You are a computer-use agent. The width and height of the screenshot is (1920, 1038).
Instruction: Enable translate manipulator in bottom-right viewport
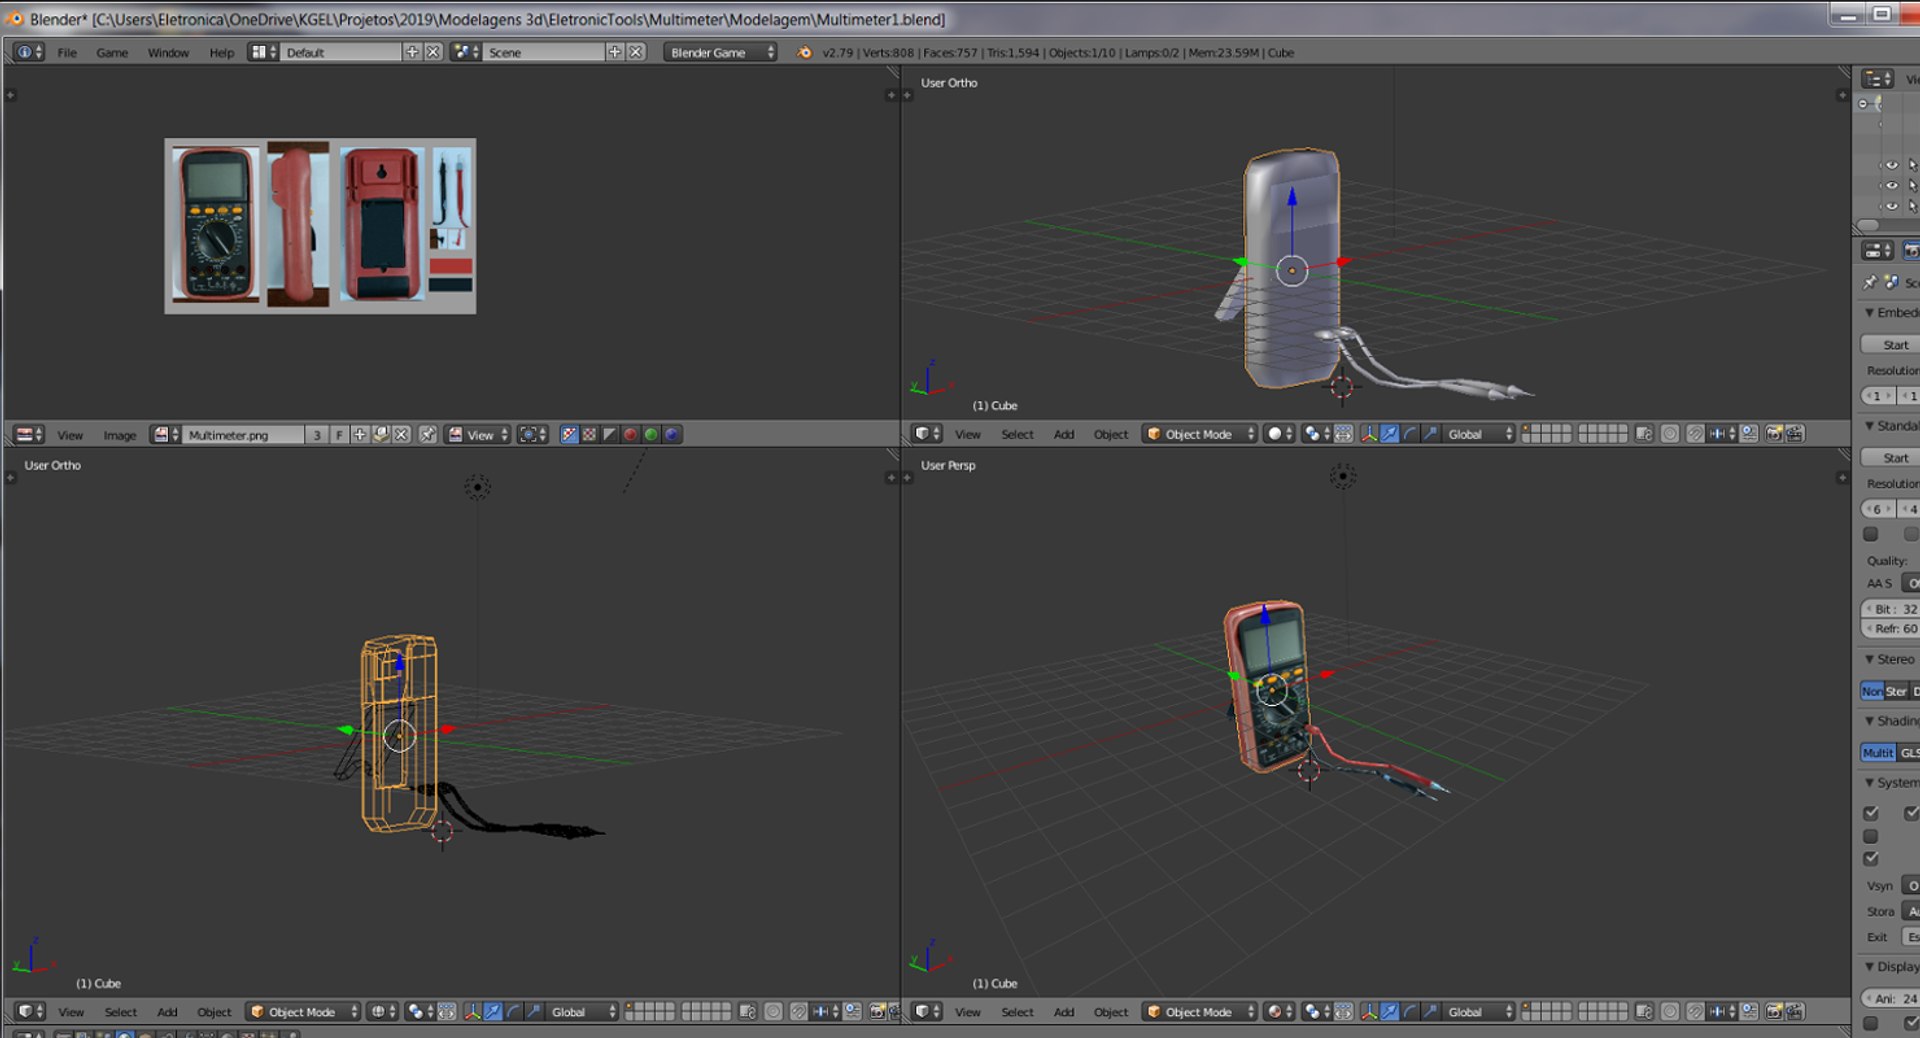[x=1390, y=1012]
